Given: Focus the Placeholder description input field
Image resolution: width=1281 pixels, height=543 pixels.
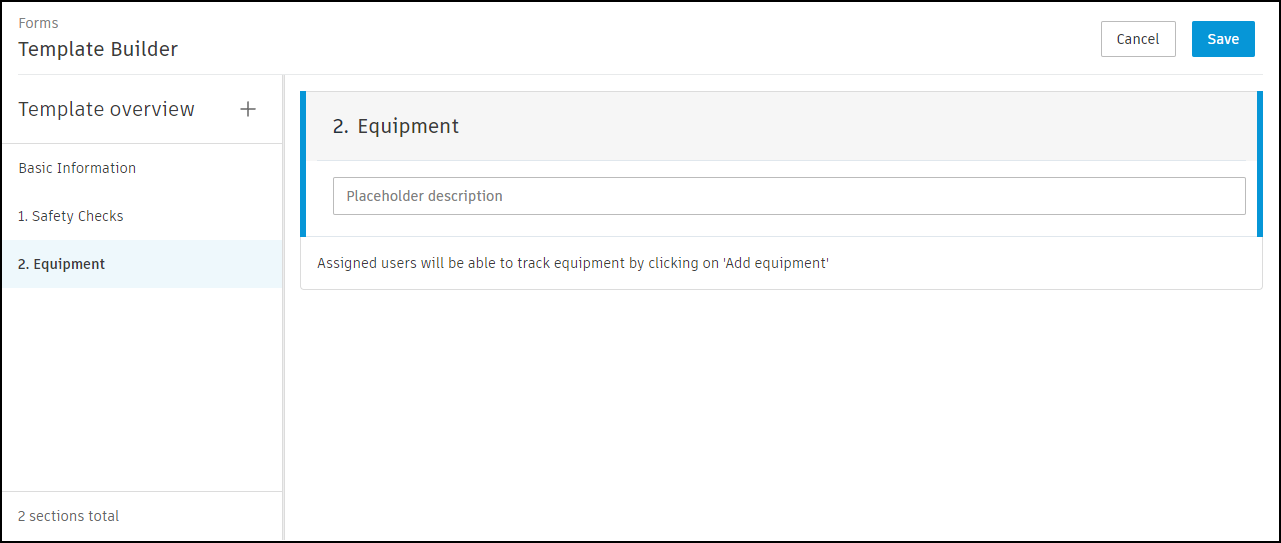Looking at the screenshot, I should [788, 196].
